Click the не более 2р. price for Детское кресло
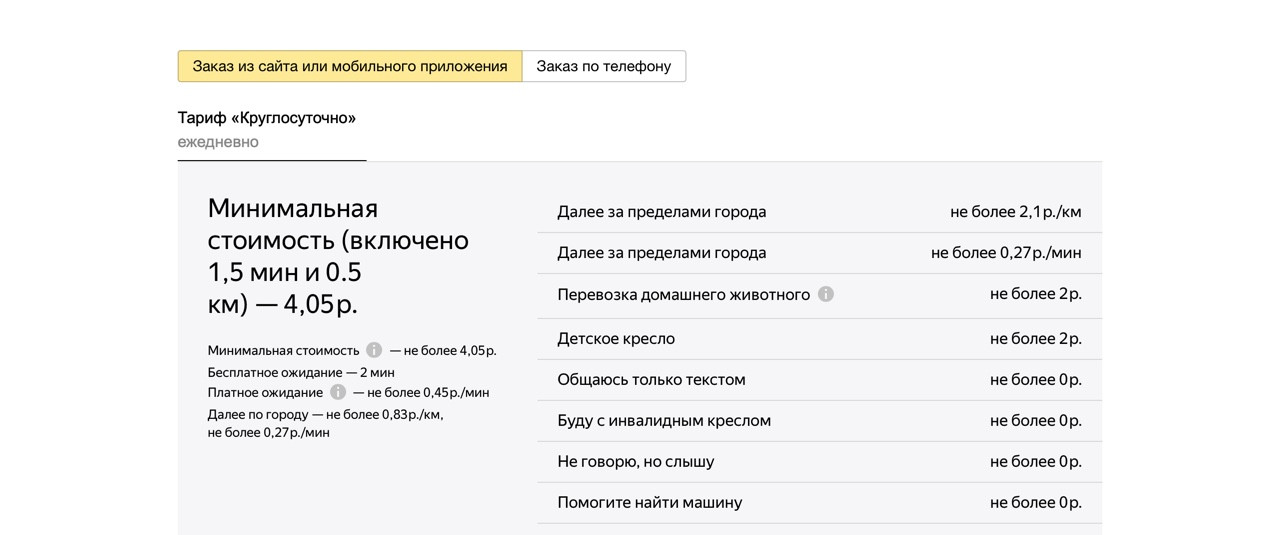Screen dimensions: 1279x535 [x=1036, y=339]
